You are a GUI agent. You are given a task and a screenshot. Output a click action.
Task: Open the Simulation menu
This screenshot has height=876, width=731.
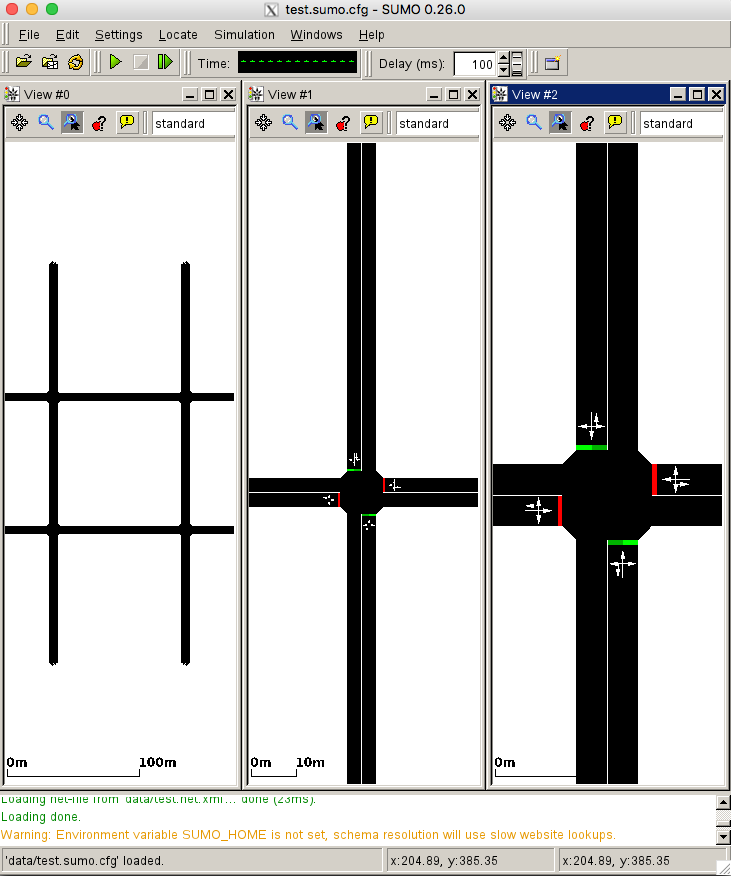coord(244,35)
